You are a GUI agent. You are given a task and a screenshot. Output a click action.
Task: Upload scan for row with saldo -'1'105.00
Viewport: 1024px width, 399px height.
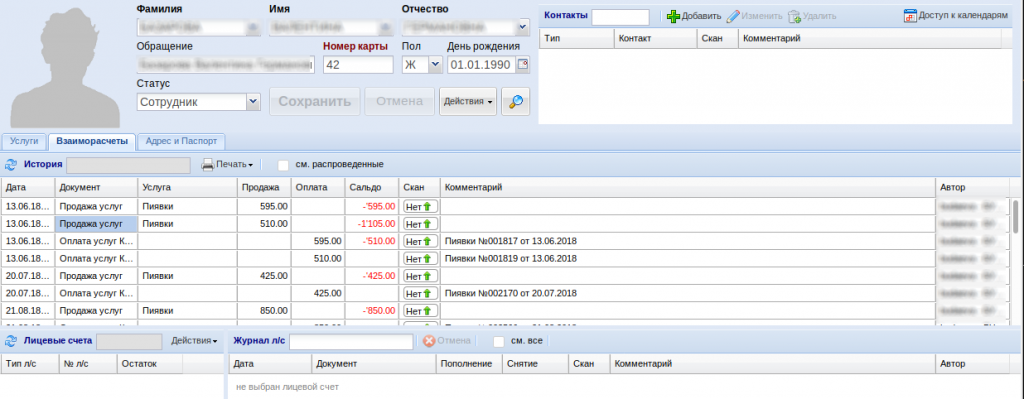pyautogui.click(x=421, y=224)
